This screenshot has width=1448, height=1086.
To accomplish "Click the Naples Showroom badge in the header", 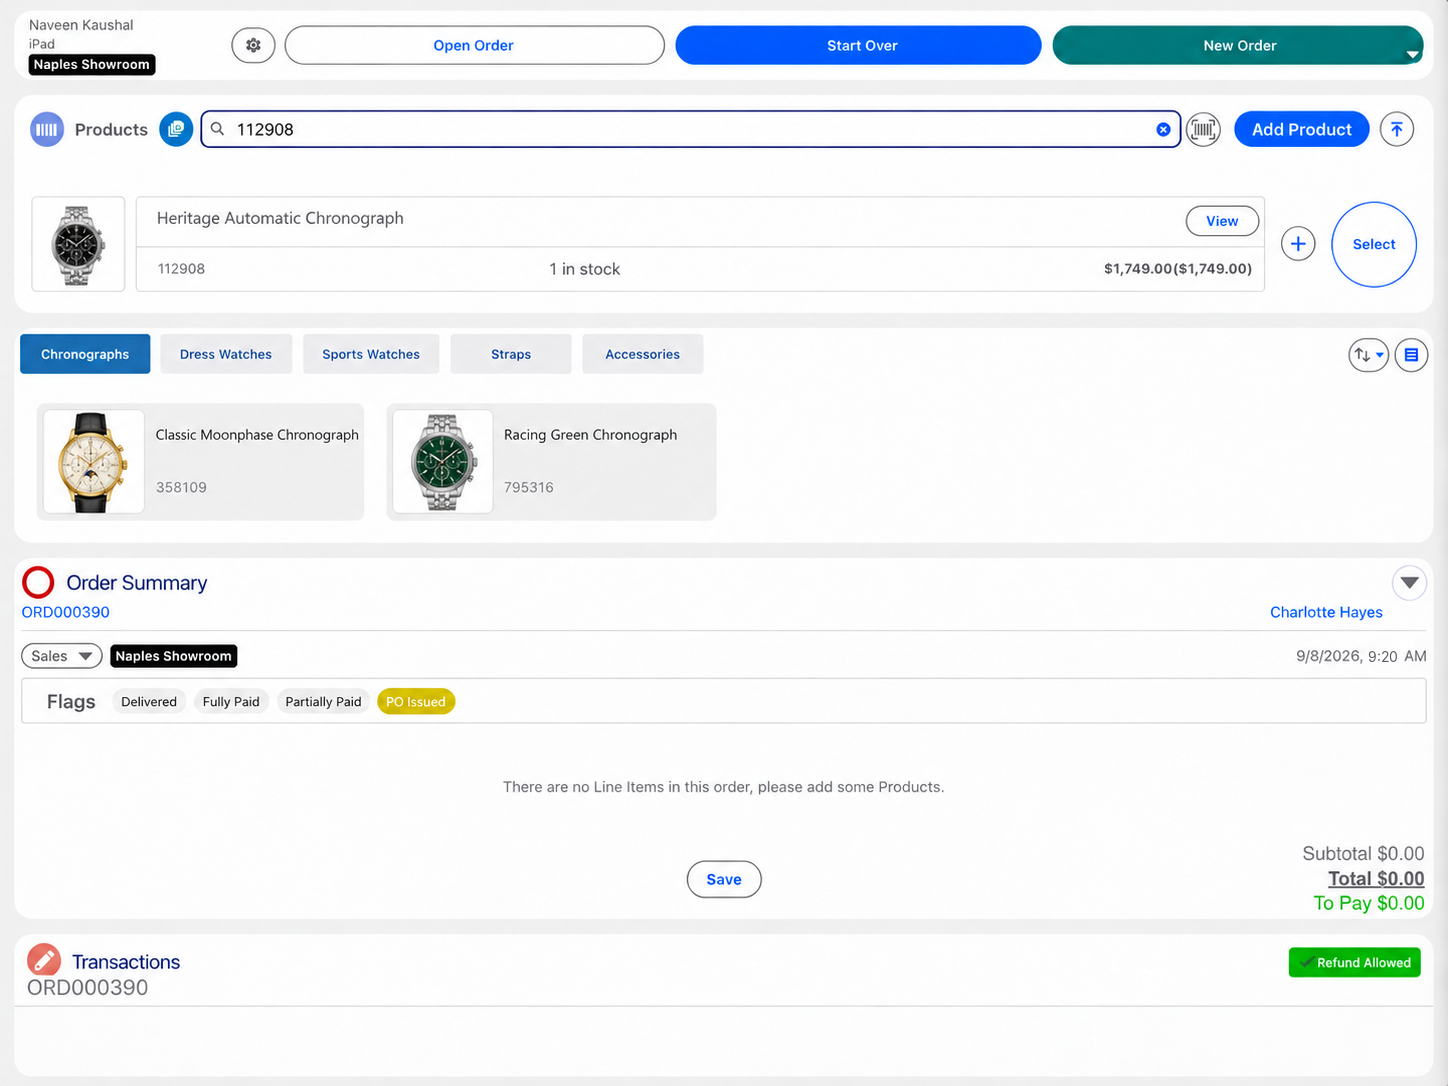I will point(92,64).
